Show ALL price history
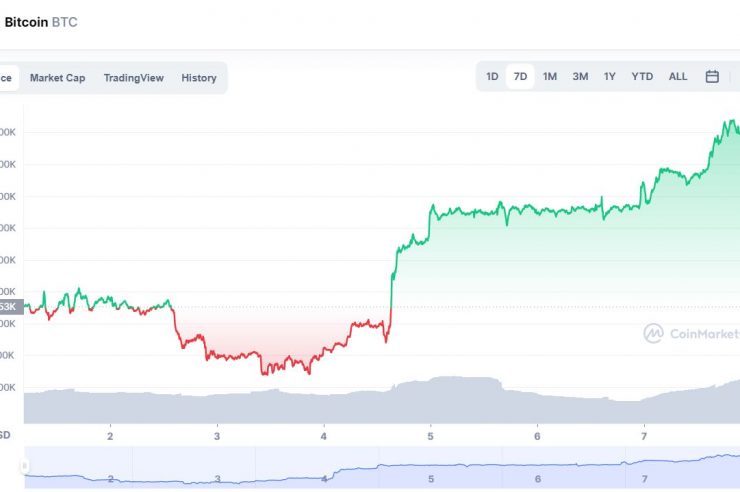This screenshot has height=492, width=740. (x=678, y=77)
